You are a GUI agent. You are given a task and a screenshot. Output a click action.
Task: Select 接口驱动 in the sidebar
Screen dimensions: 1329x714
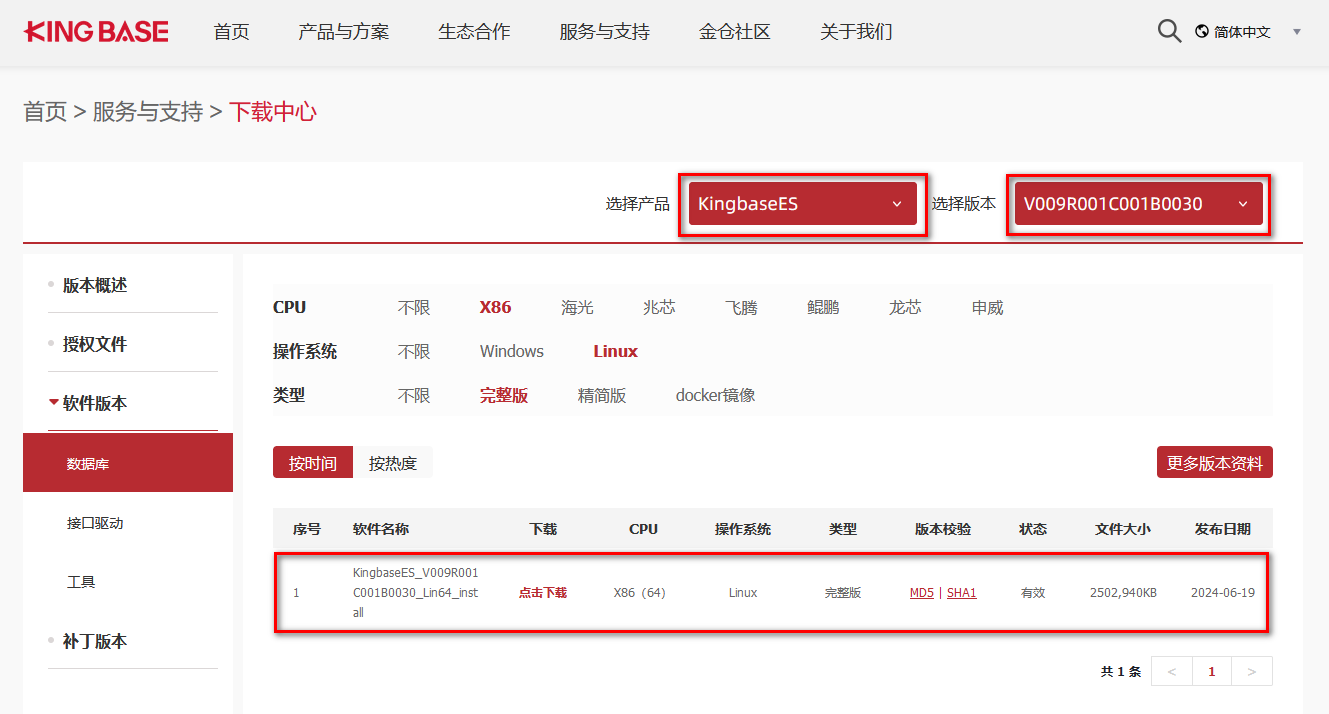(95, 522)
